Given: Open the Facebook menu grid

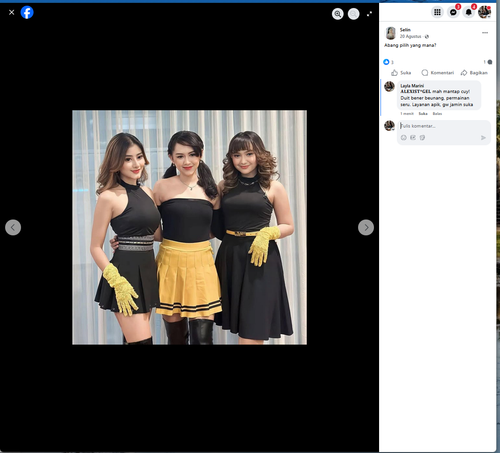Looking at the screenshot, I should click(437, 12).
